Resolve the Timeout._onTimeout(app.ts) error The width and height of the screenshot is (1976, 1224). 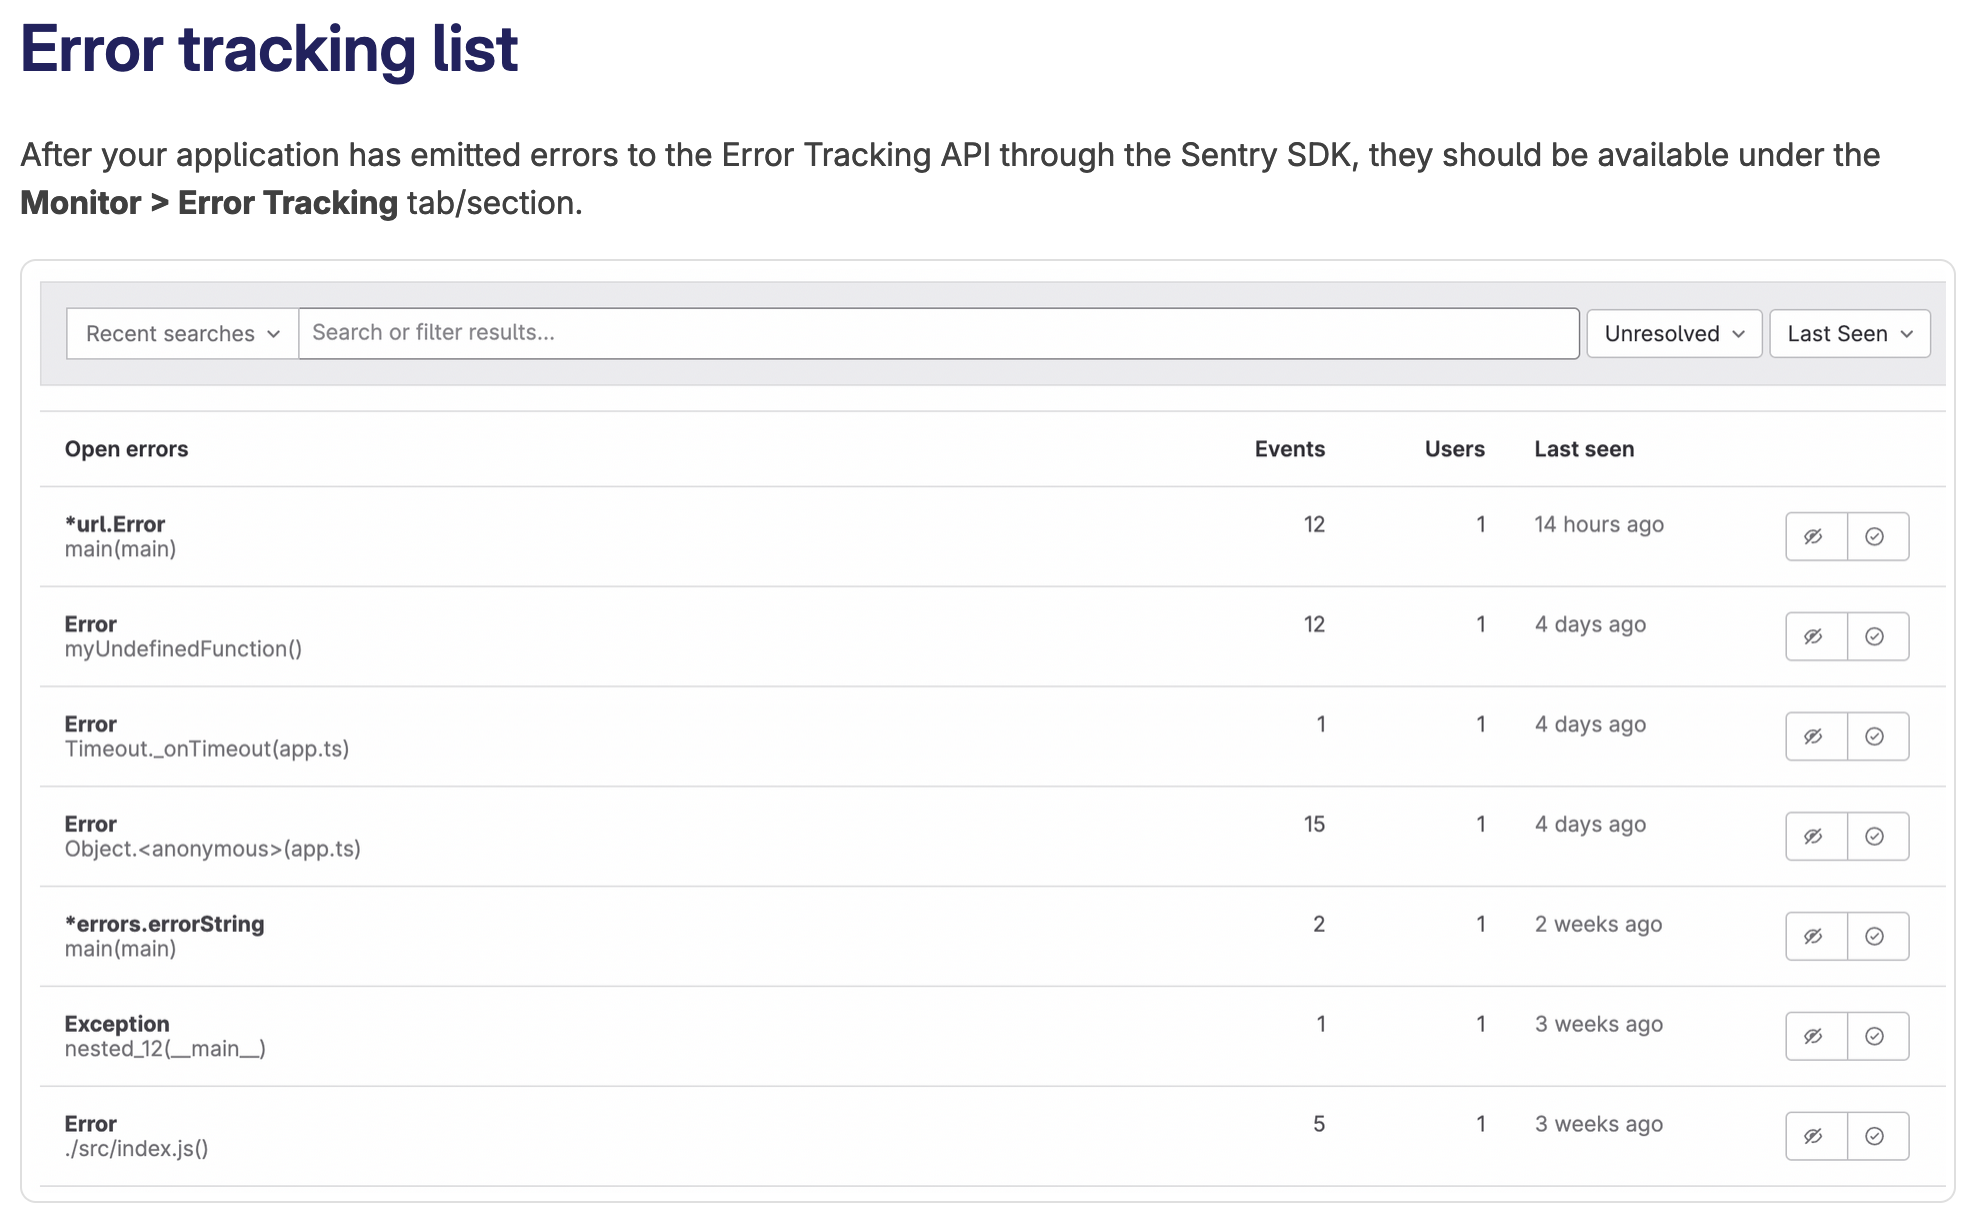1875,736
